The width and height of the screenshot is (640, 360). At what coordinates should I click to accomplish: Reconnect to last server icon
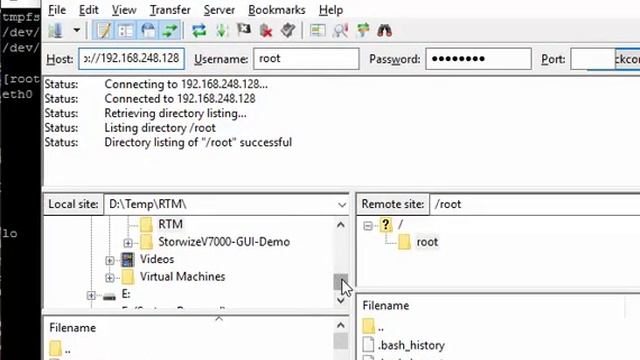288,31
